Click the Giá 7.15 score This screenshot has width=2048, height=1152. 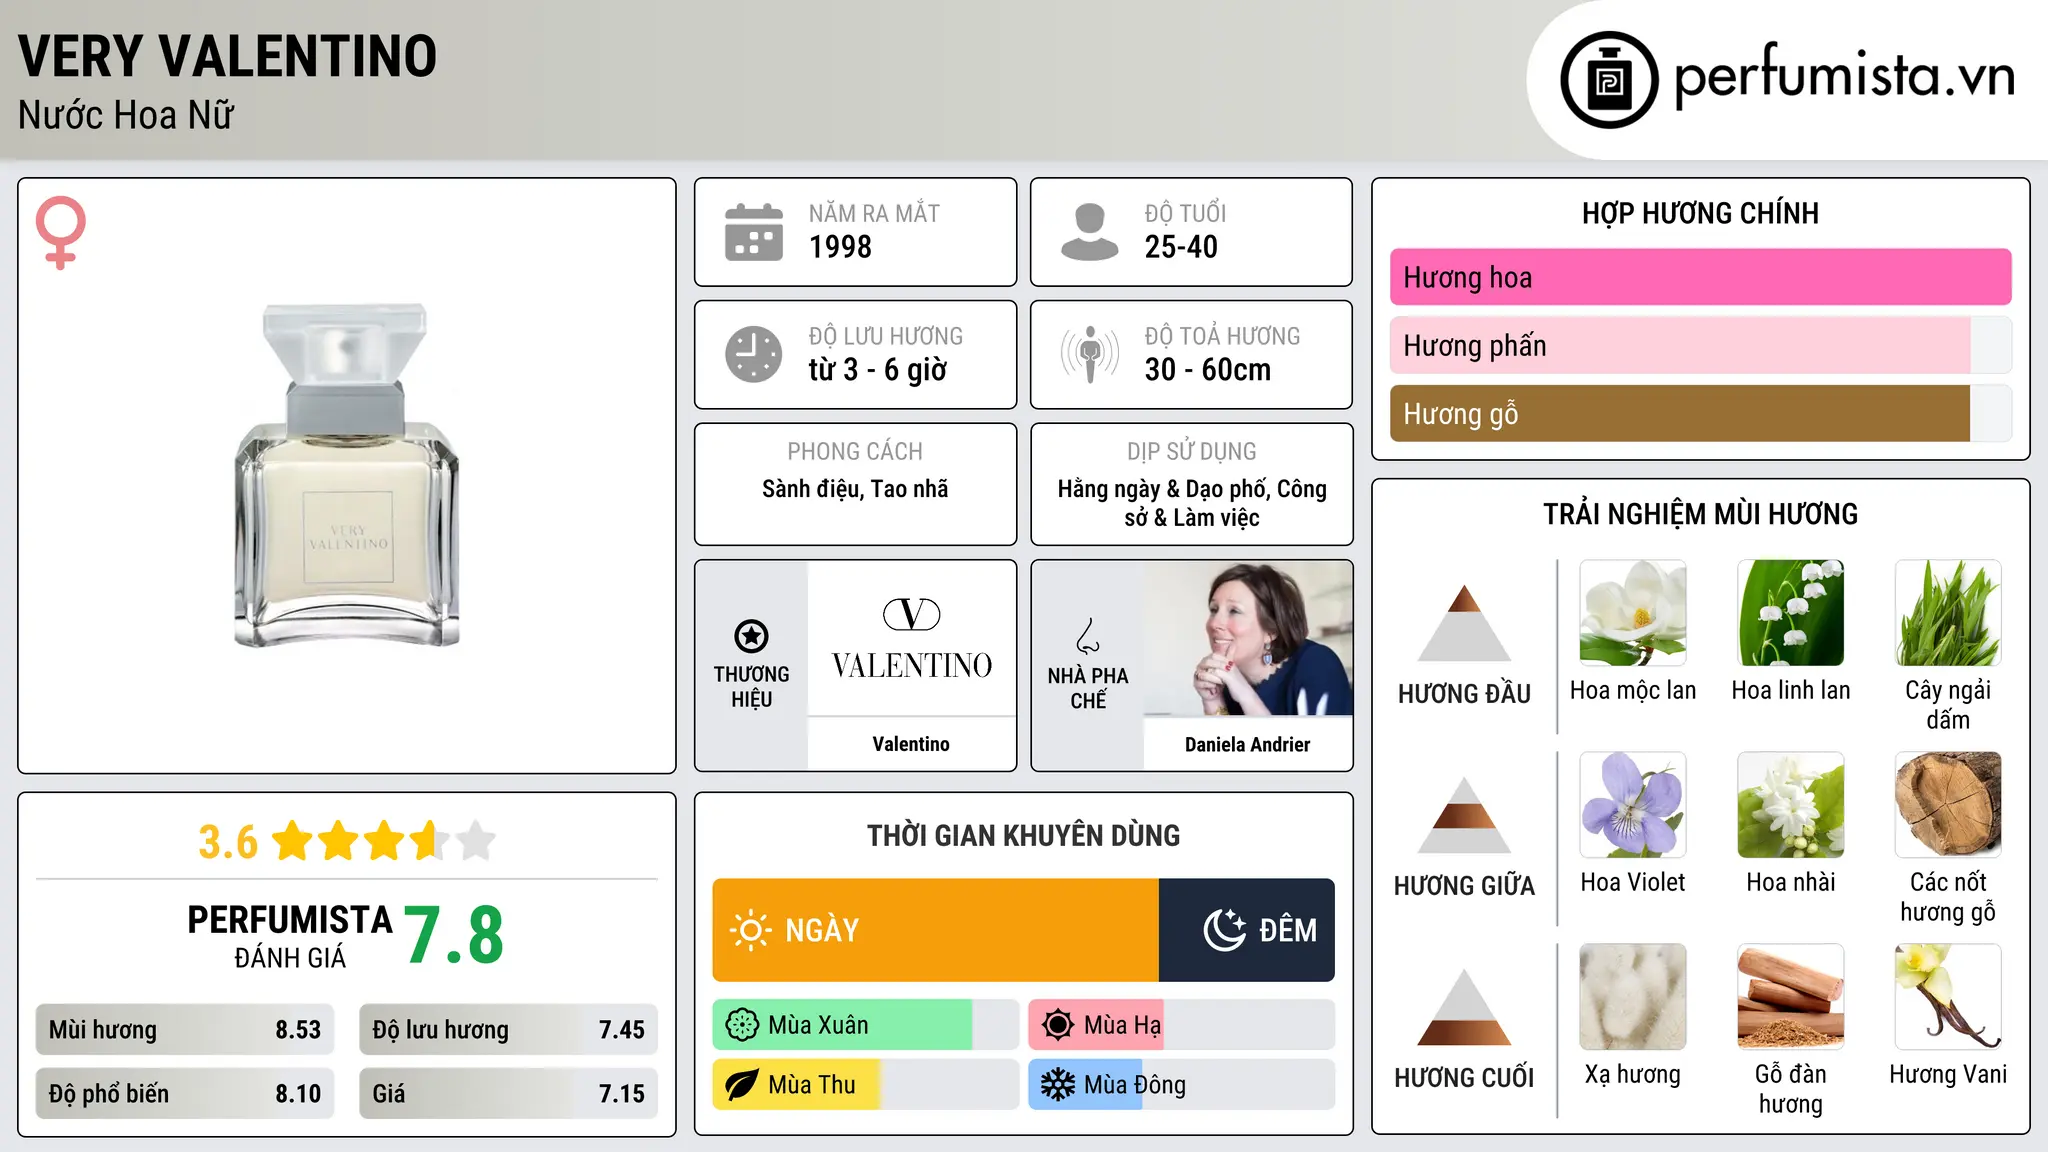508,1094
